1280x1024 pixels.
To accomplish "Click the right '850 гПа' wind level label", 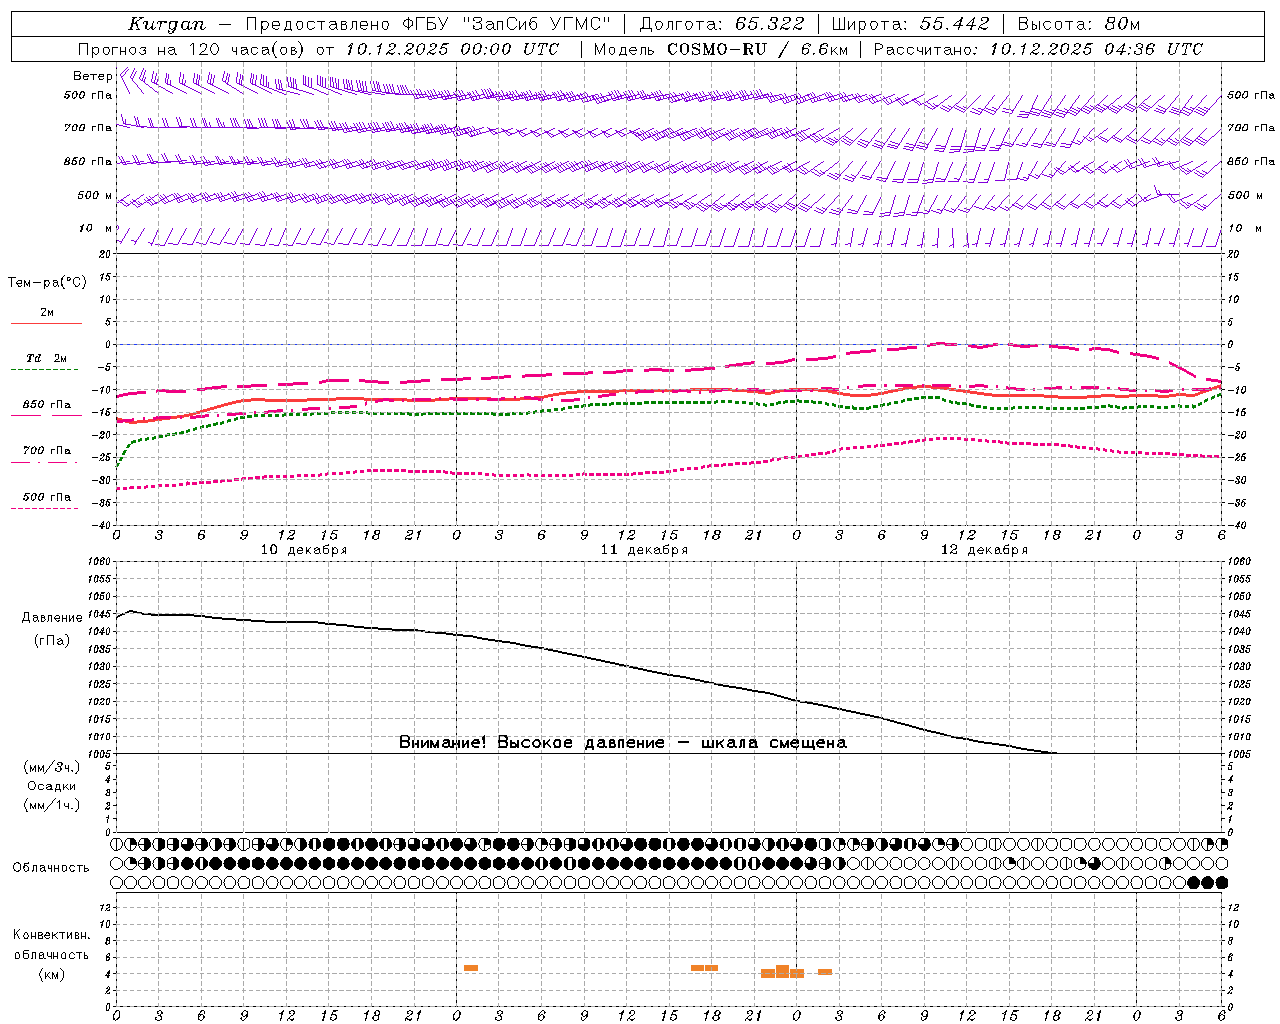I will tap(1252, 161).
